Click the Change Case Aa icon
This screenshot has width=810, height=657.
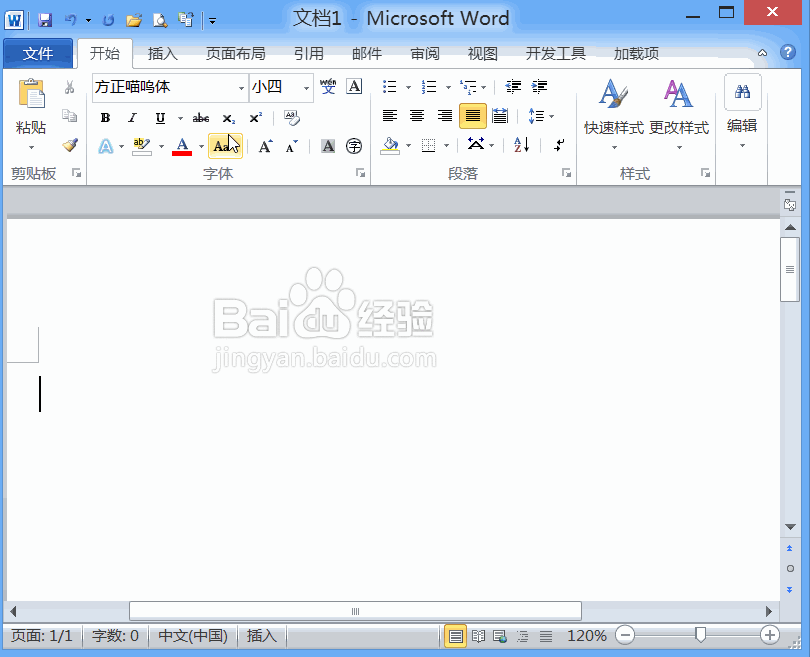coord(225,146)
